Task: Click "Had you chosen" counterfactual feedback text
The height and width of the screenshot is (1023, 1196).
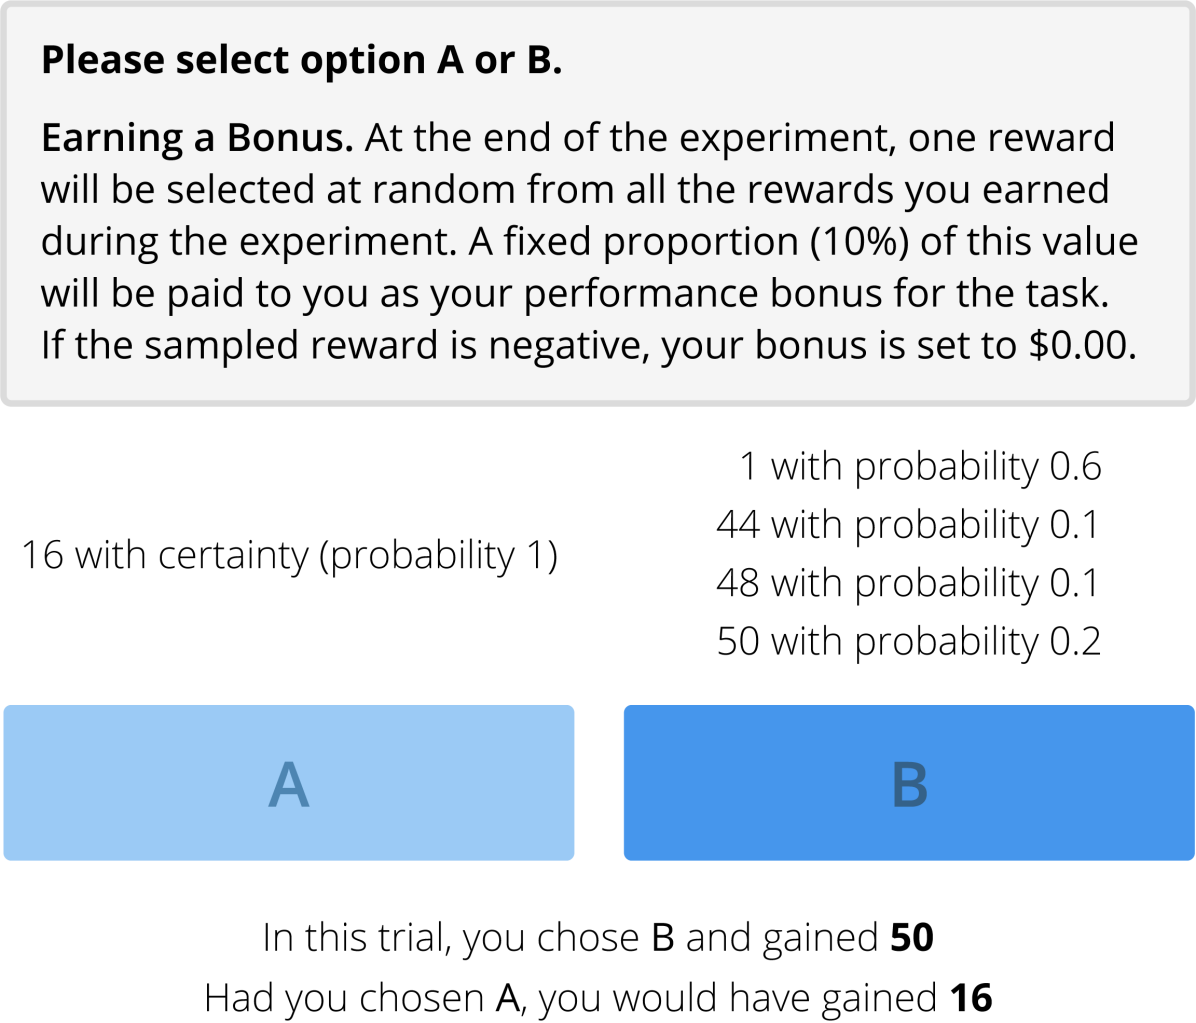Action: click(x=344, y=998)
